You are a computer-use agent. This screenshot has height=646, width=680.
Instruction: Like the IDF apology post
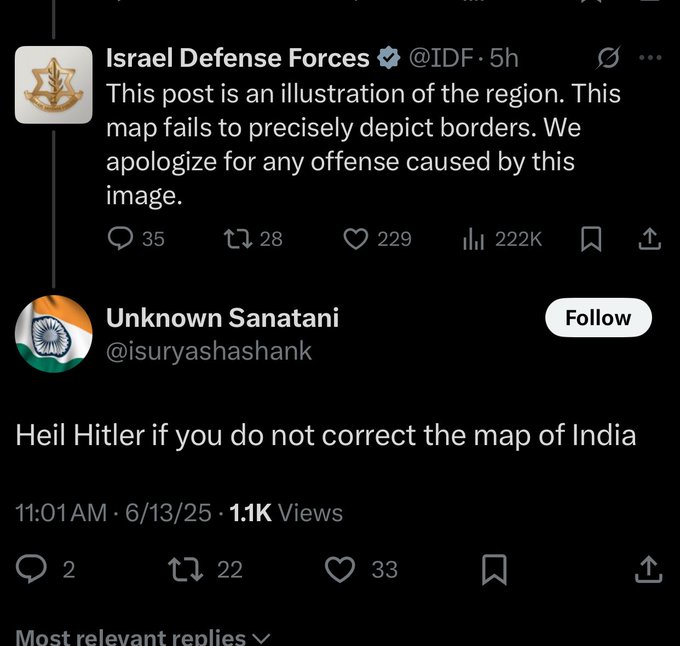(x=377, y=239)
